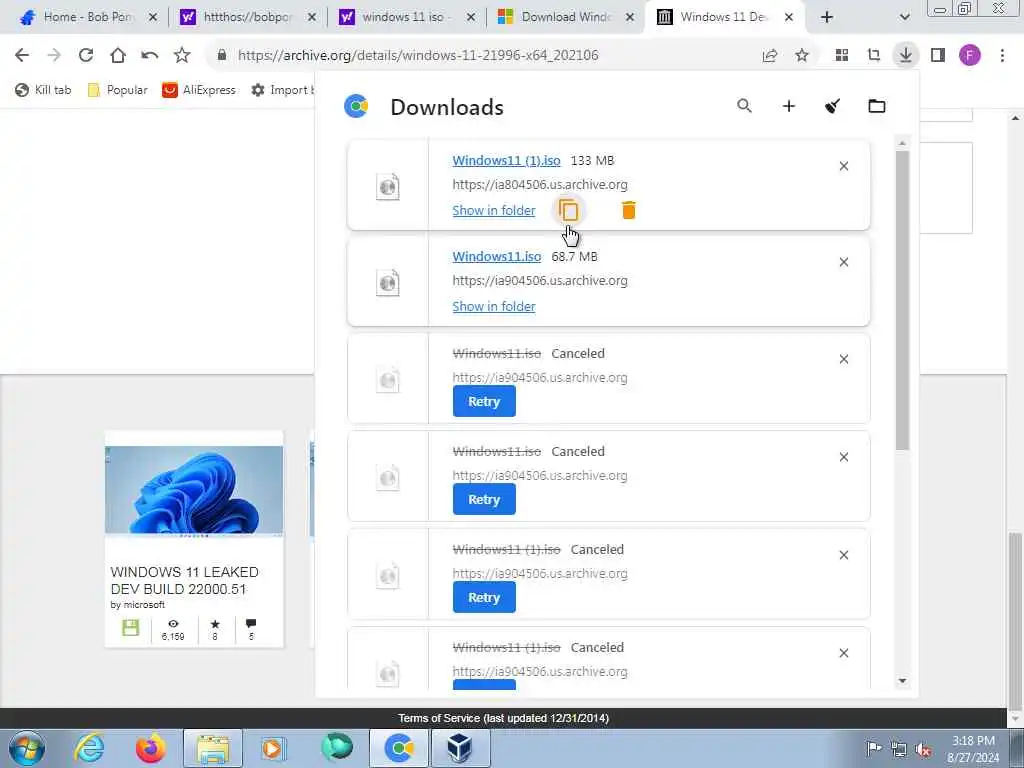Search downloads with the magnifier icon
Viewport: 1024px width, 768px height.
coord(744,106)
